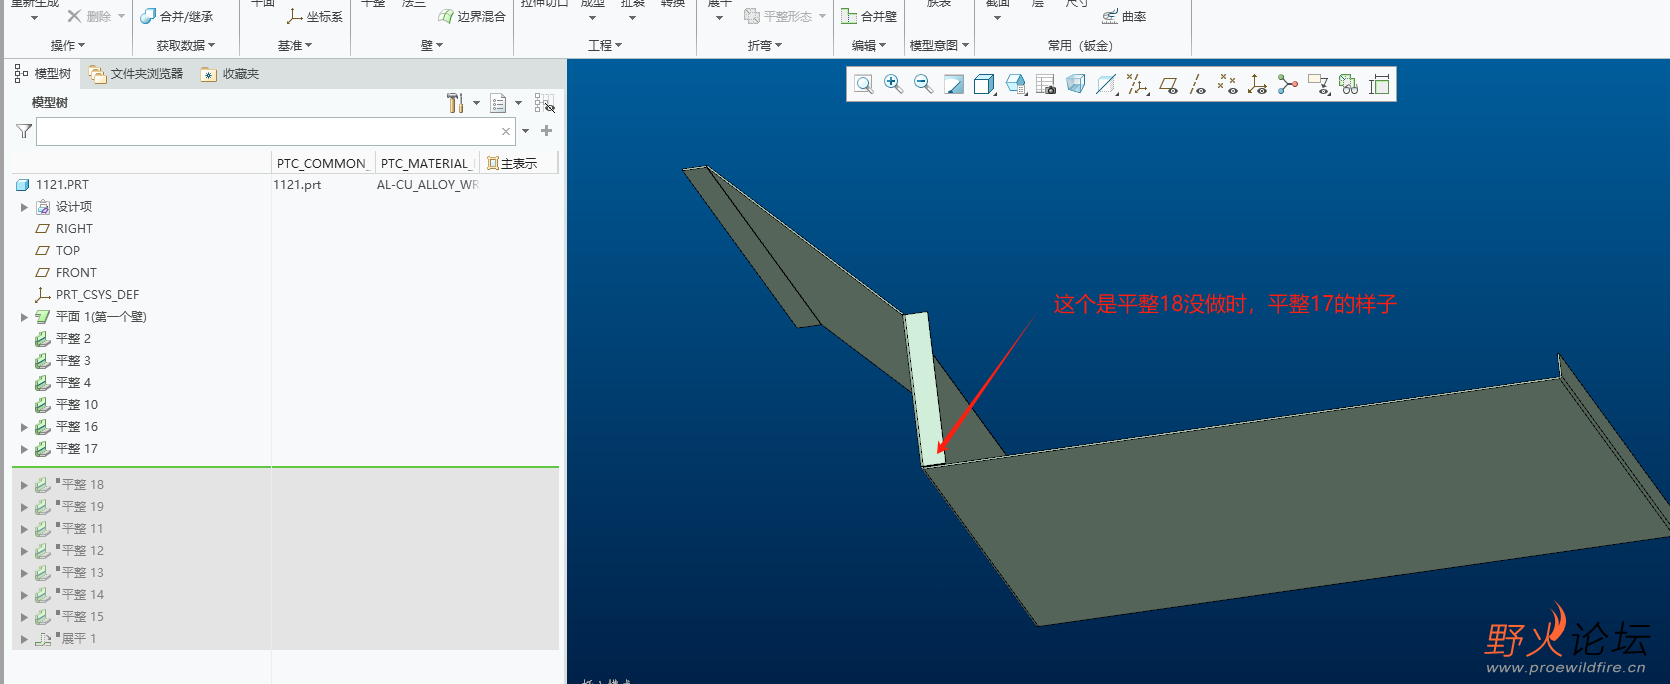
Task: Open the 工程 group dropdown
Action: tap(605, 46)
